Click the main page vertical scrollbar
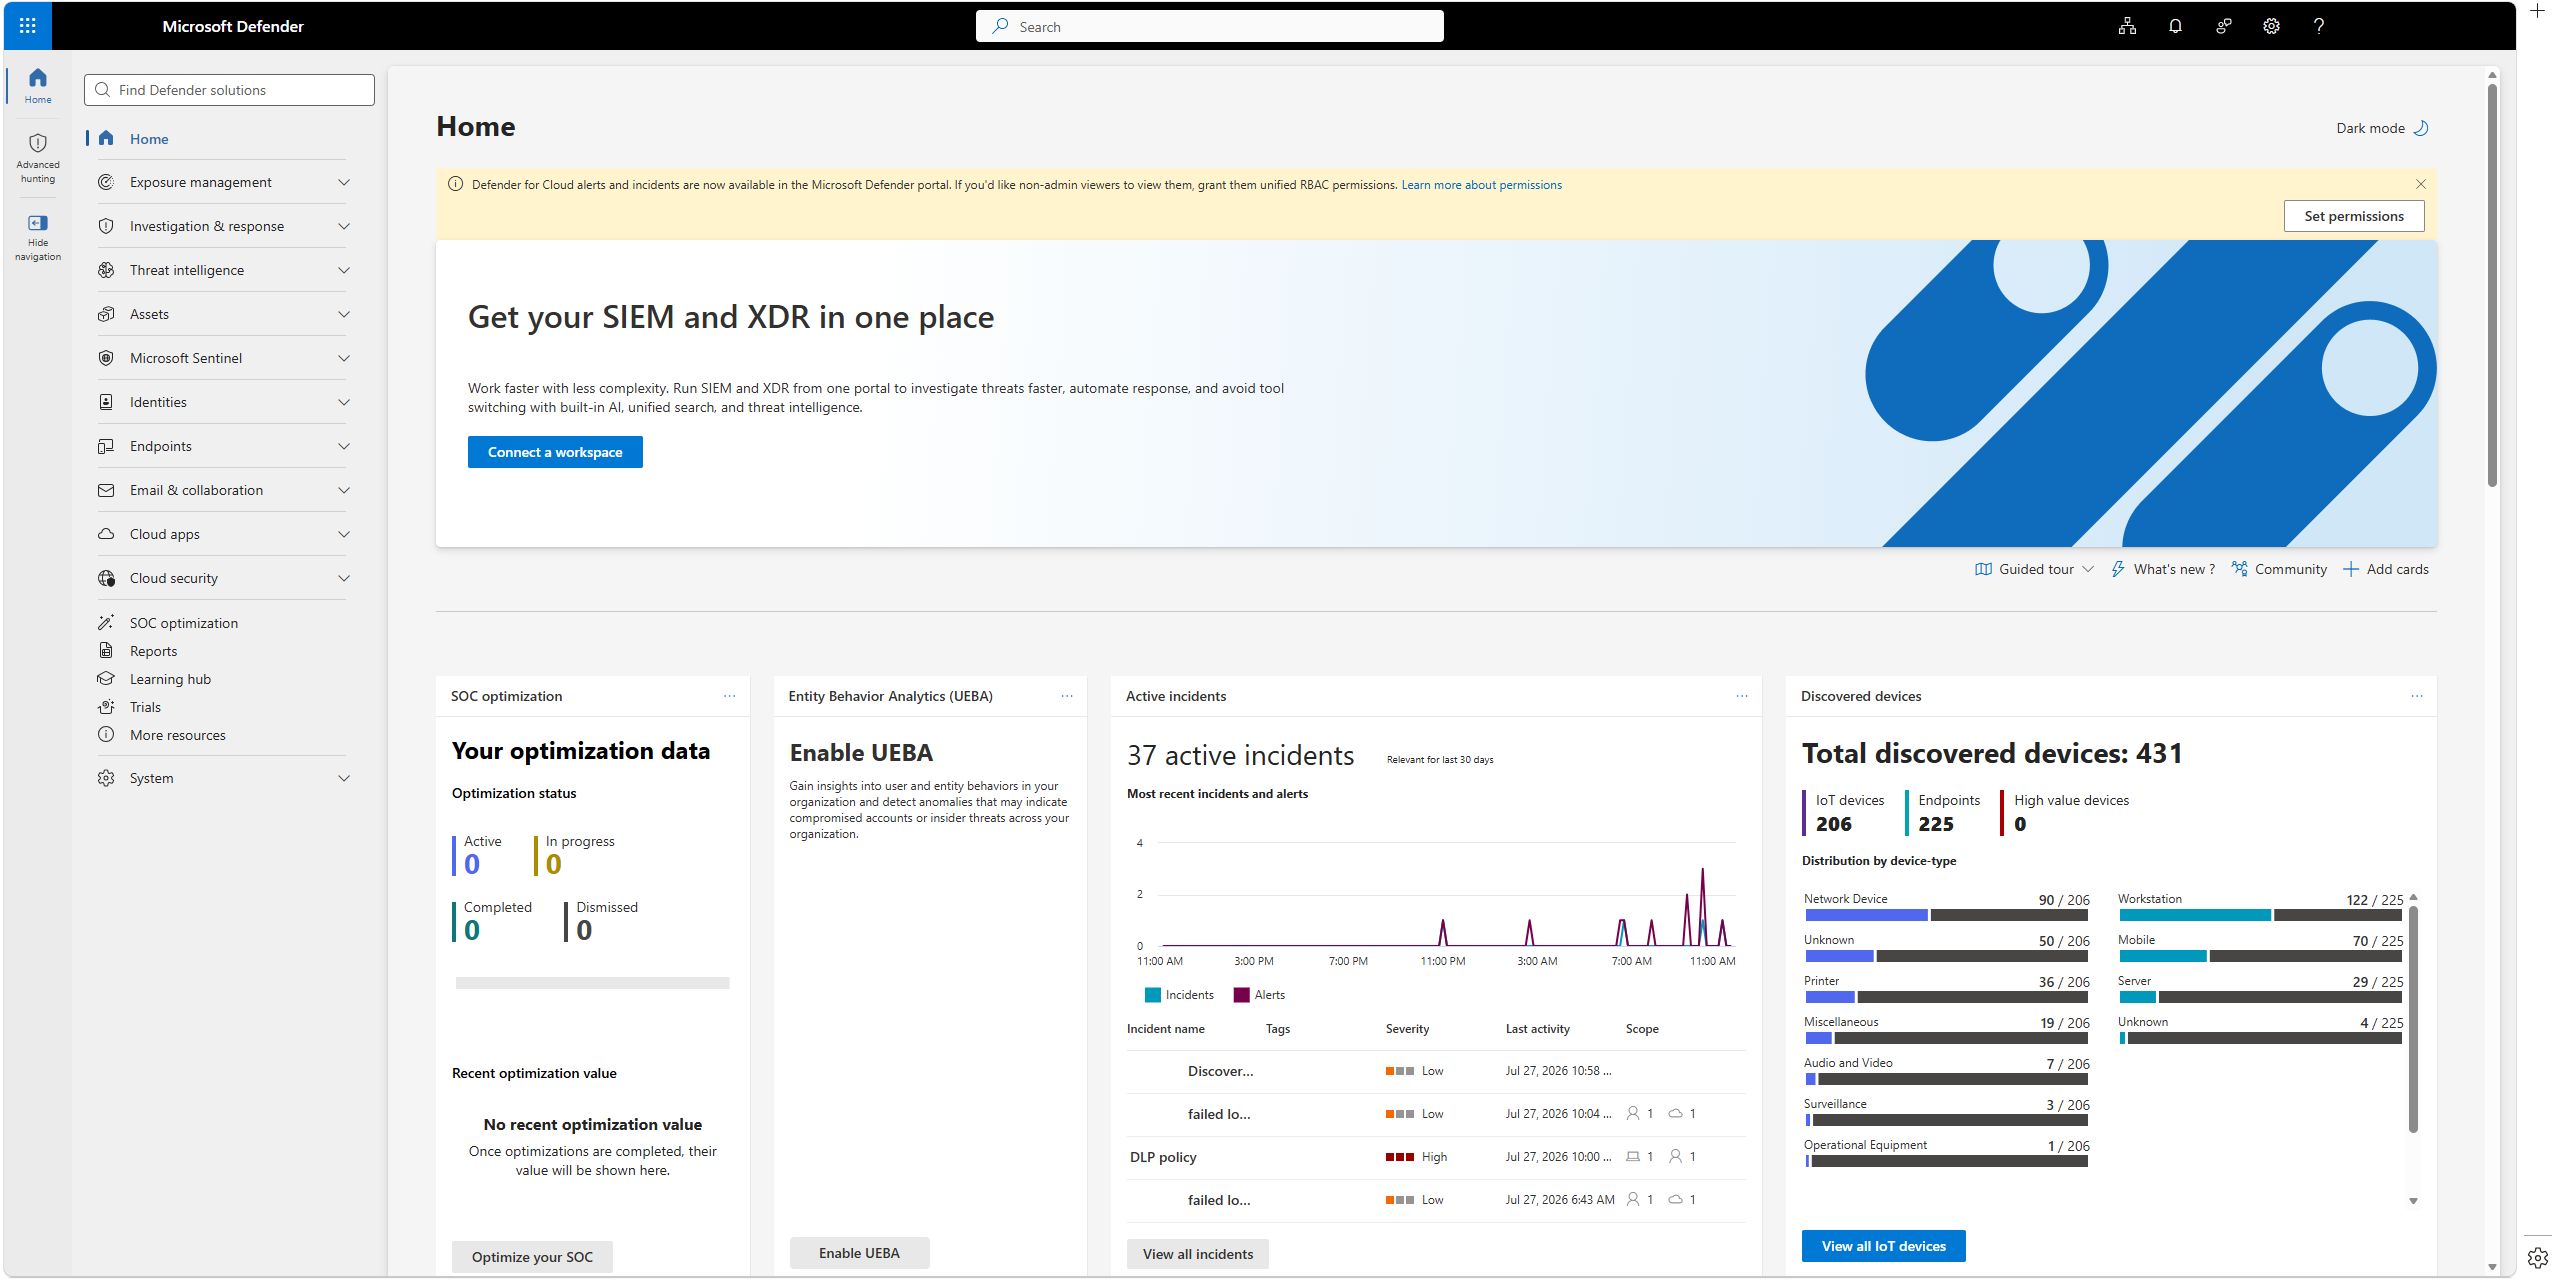Screen dimensions: 2559x1281 point(2493,284)
